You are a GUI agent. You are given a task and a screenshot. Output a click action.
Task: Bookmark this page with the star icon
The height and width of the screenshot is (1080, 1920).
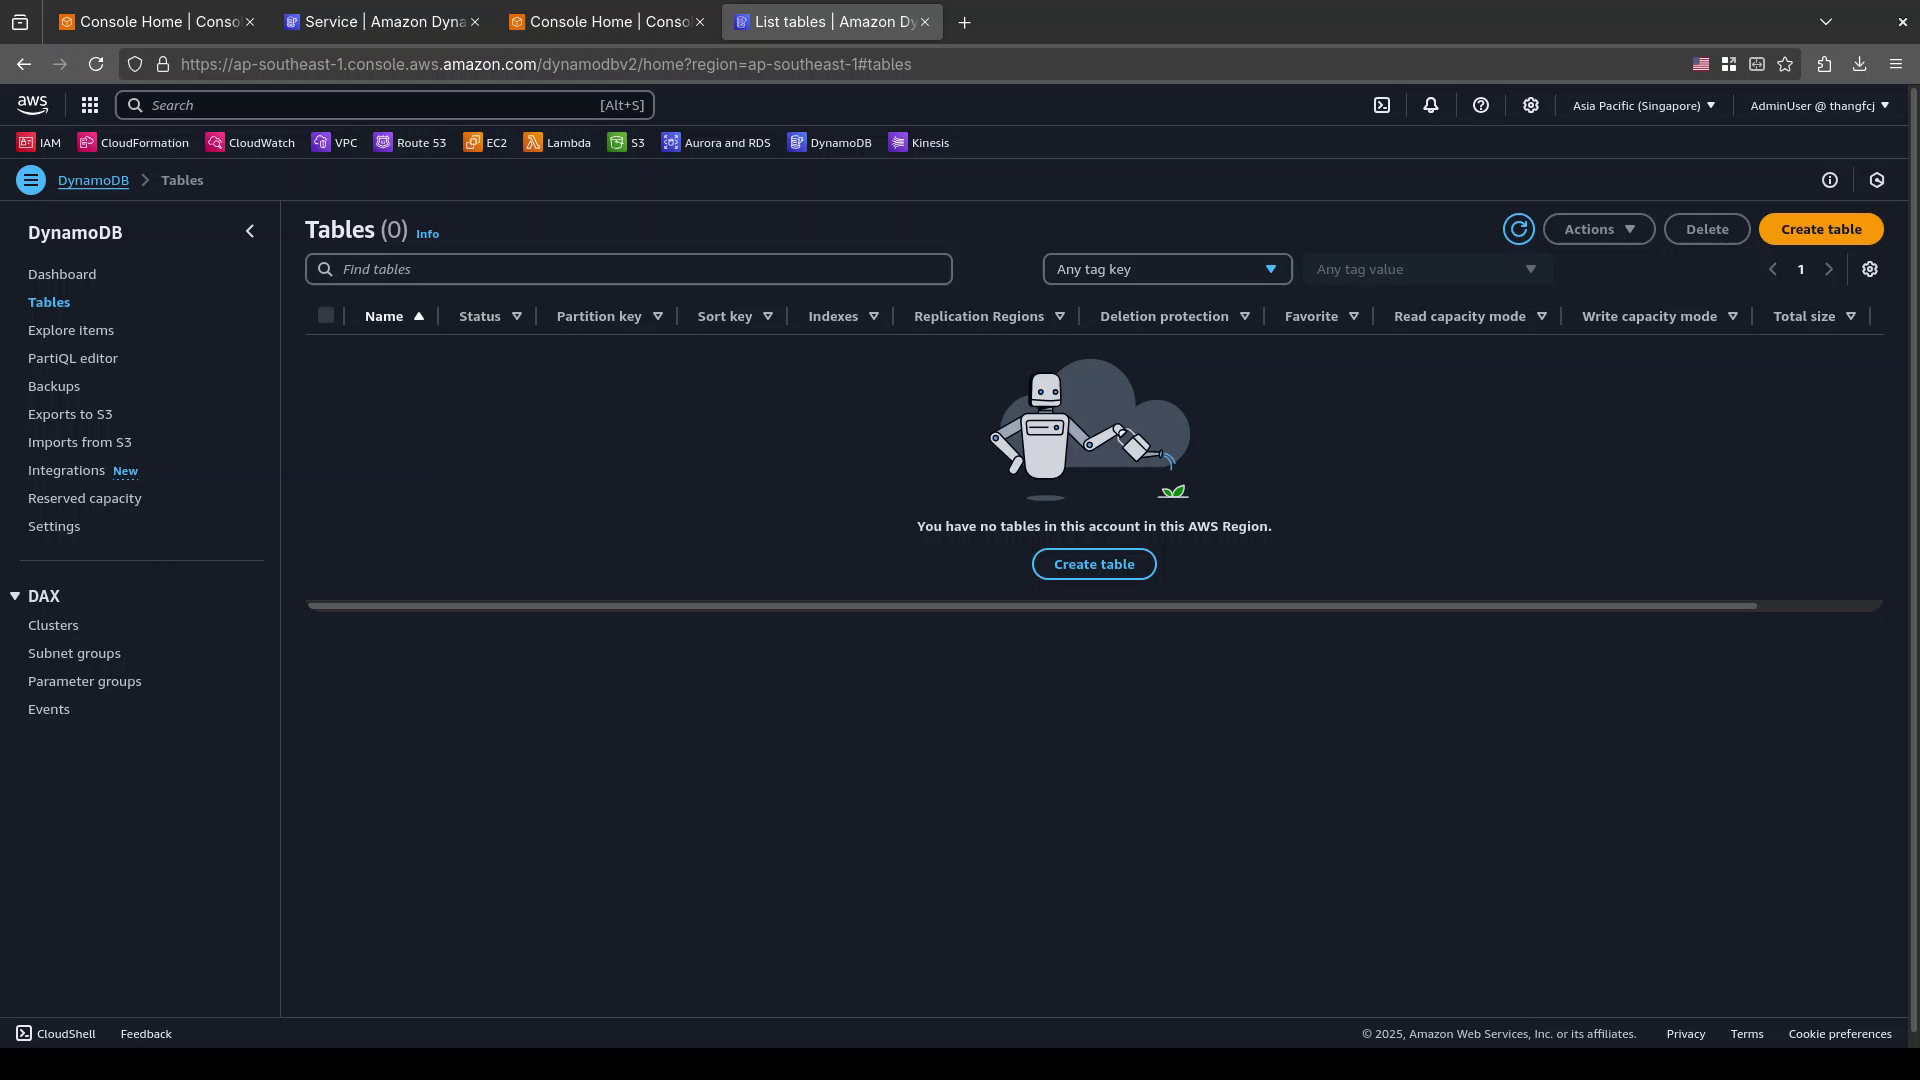click(x=1785, y=64)
